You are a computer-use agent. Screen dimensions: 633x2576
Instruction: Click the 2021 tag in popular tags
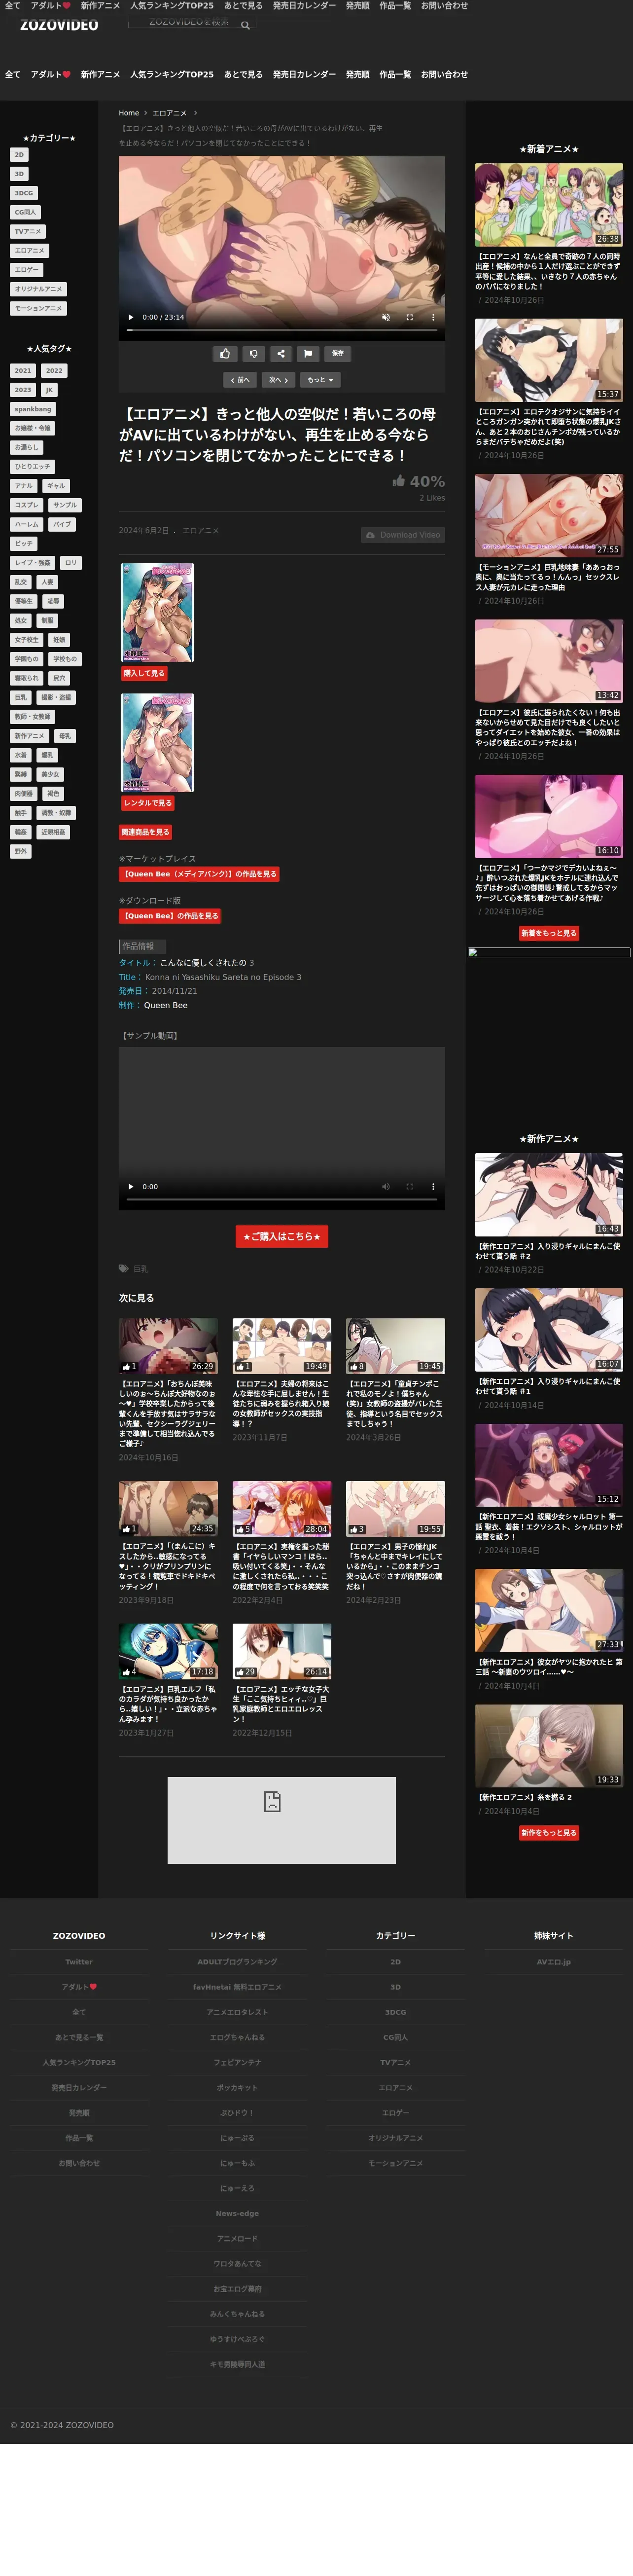click(x=23, y=371)
